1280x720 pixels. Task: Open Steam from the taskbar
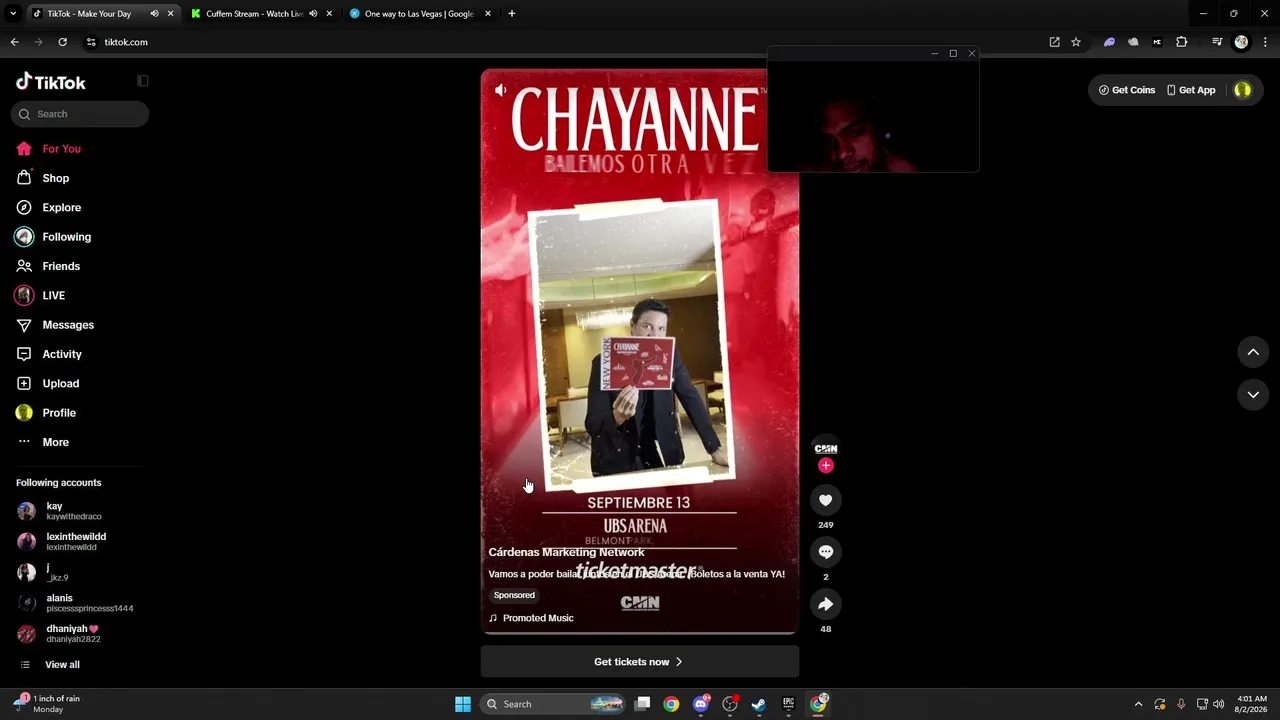pyautogui.click(x=759, y=704)
